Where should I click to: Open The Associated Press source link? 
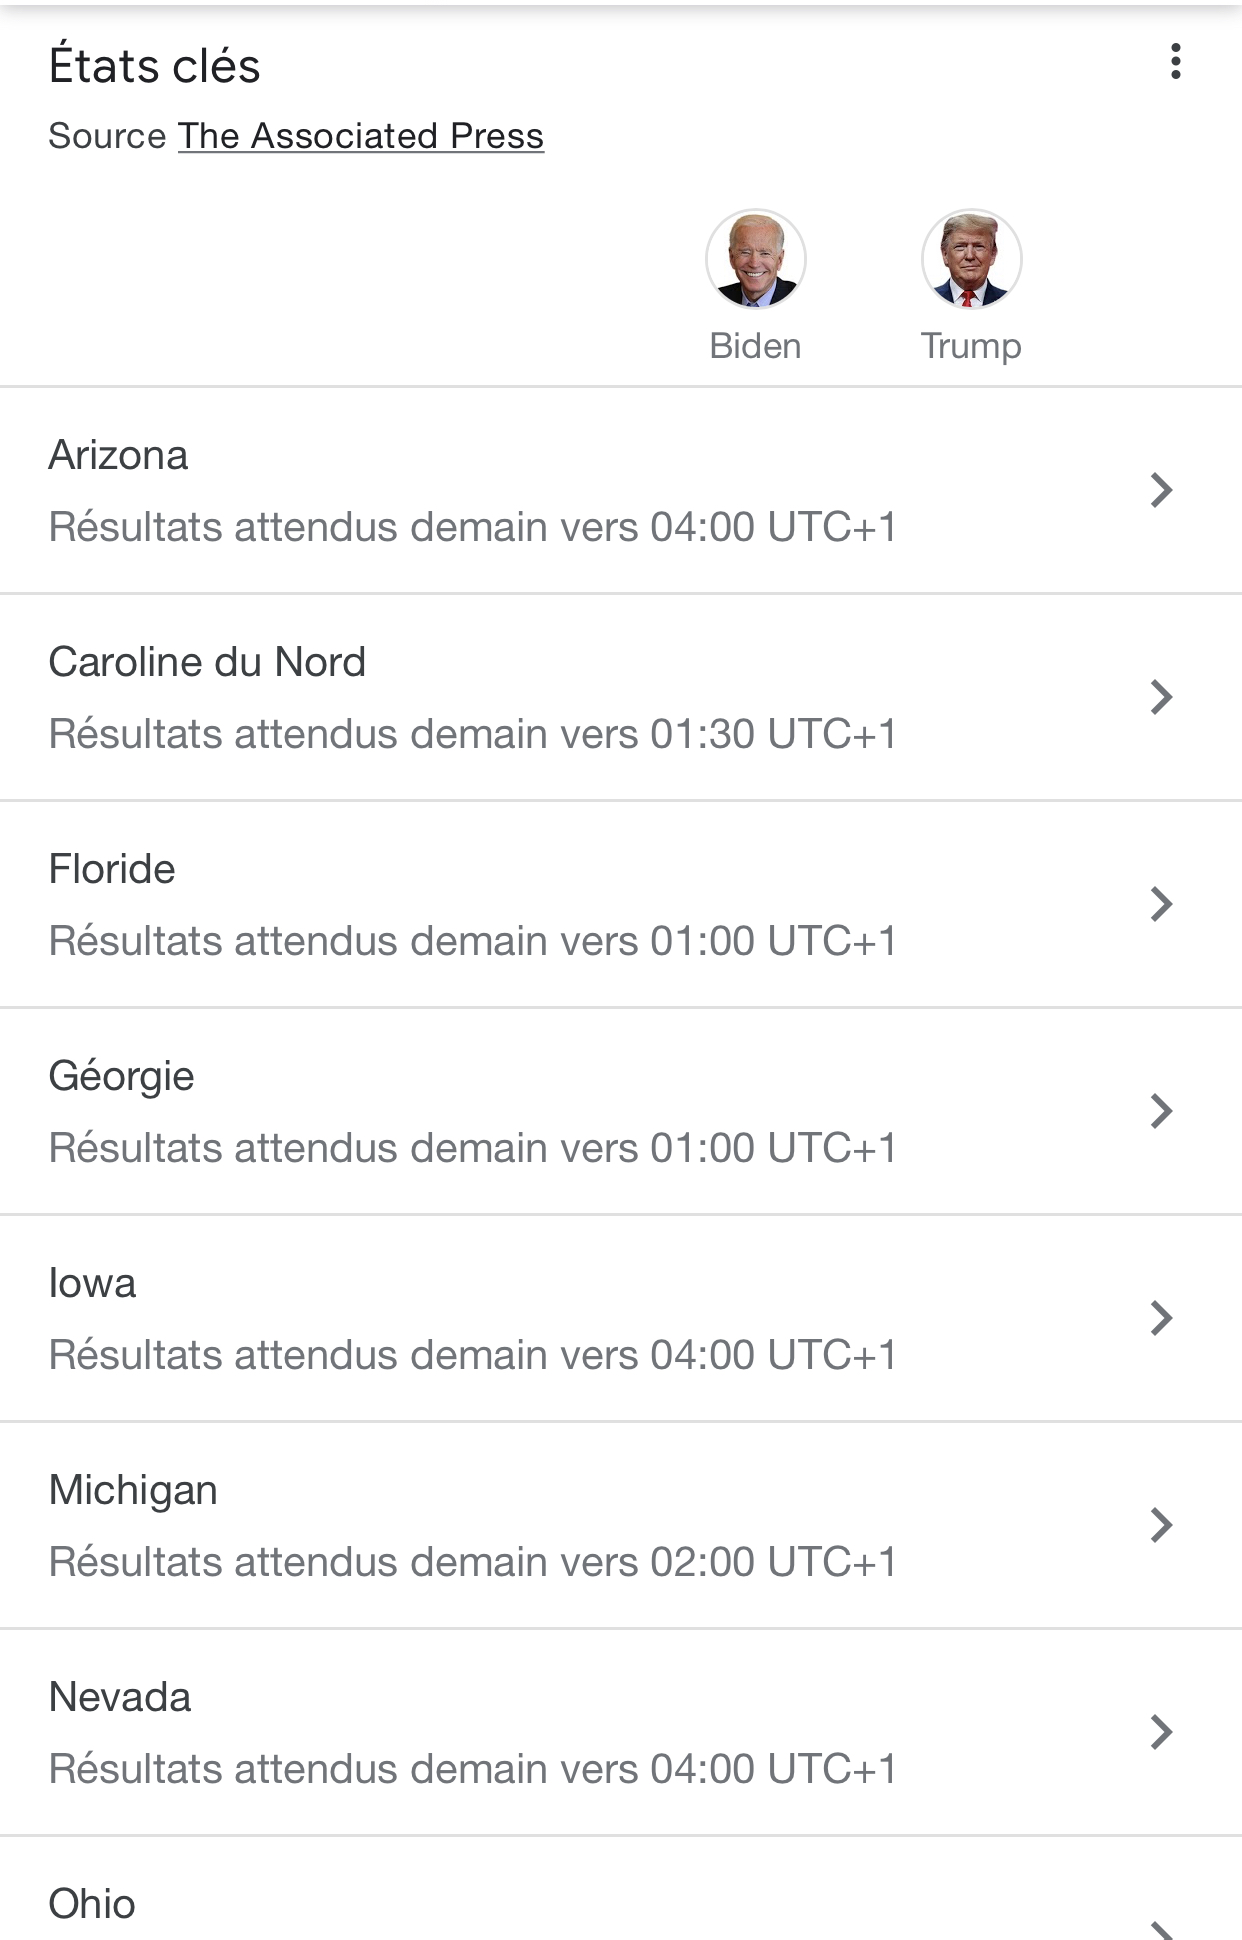[360, 136]
